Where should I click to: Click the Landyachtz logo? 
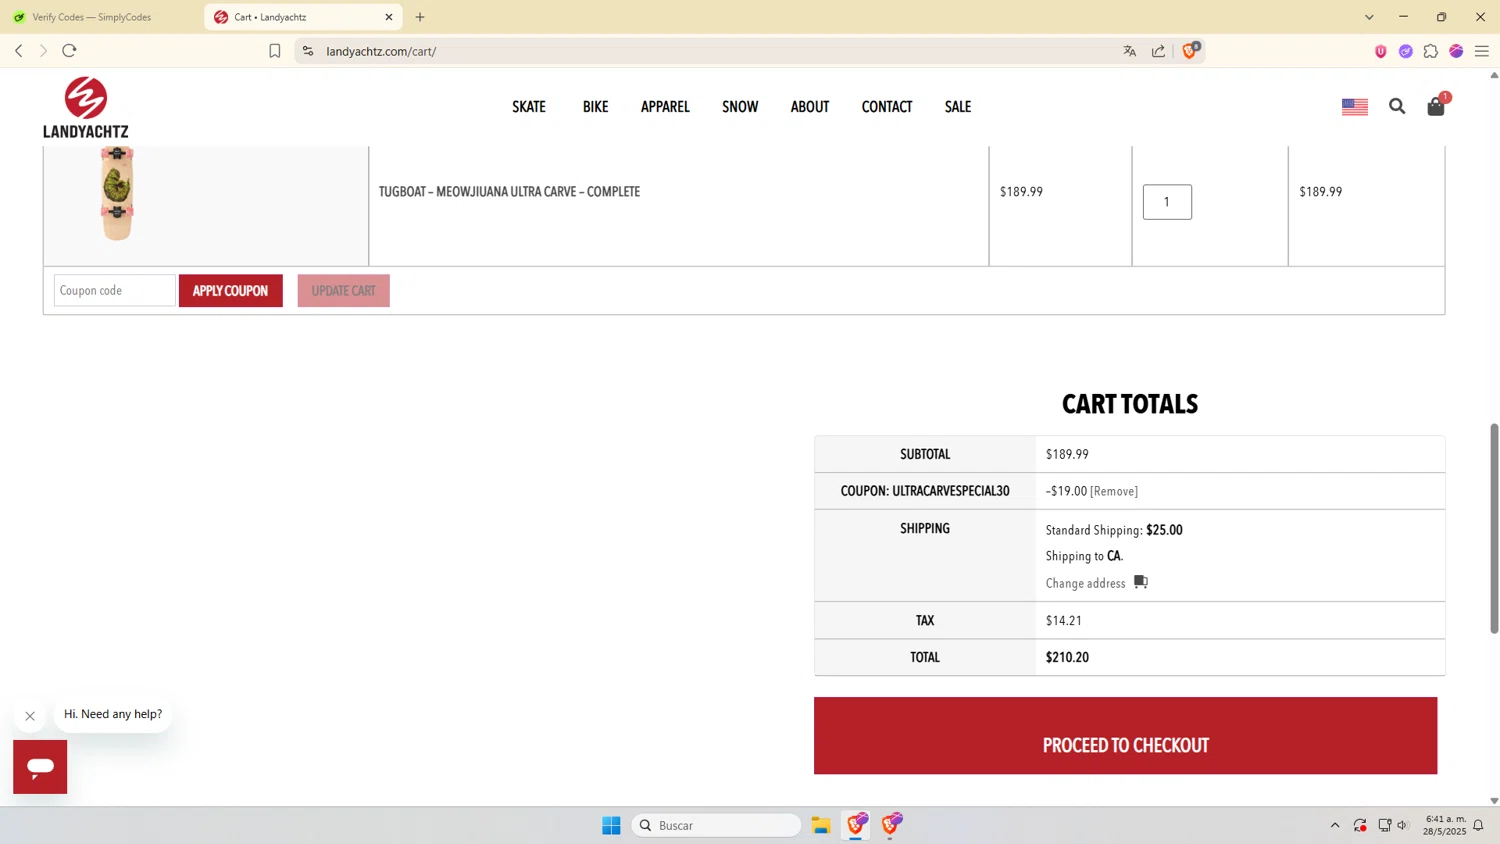click(x=86, y=107)
